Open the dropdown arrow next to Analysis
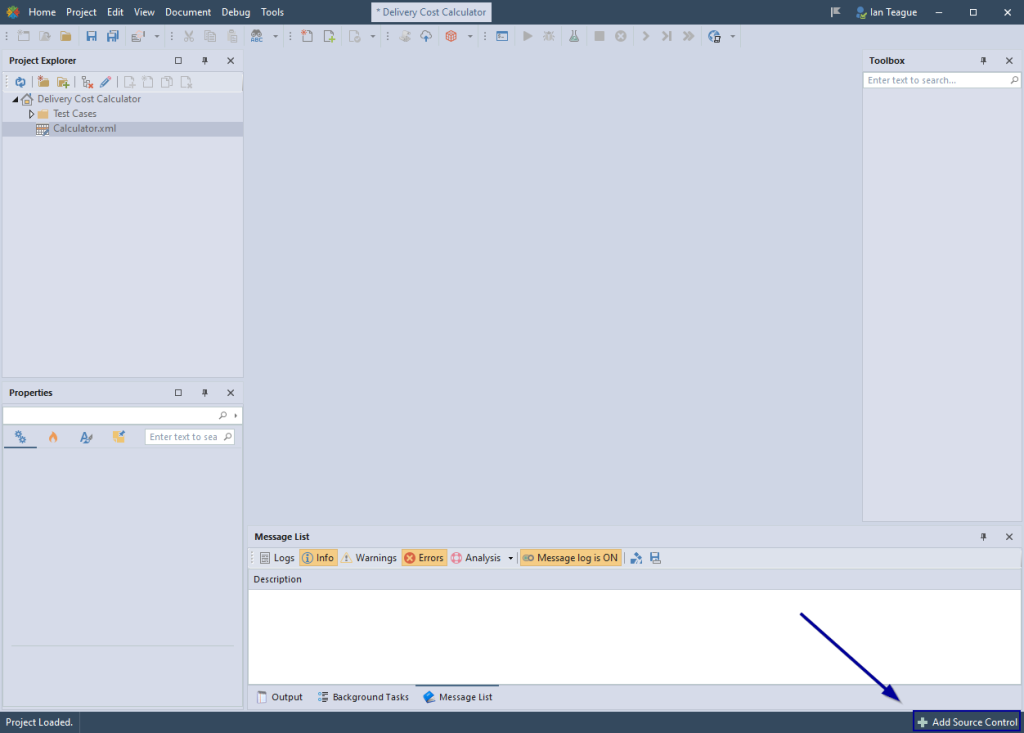The image size is (1024, 733). tap(511, 558)
